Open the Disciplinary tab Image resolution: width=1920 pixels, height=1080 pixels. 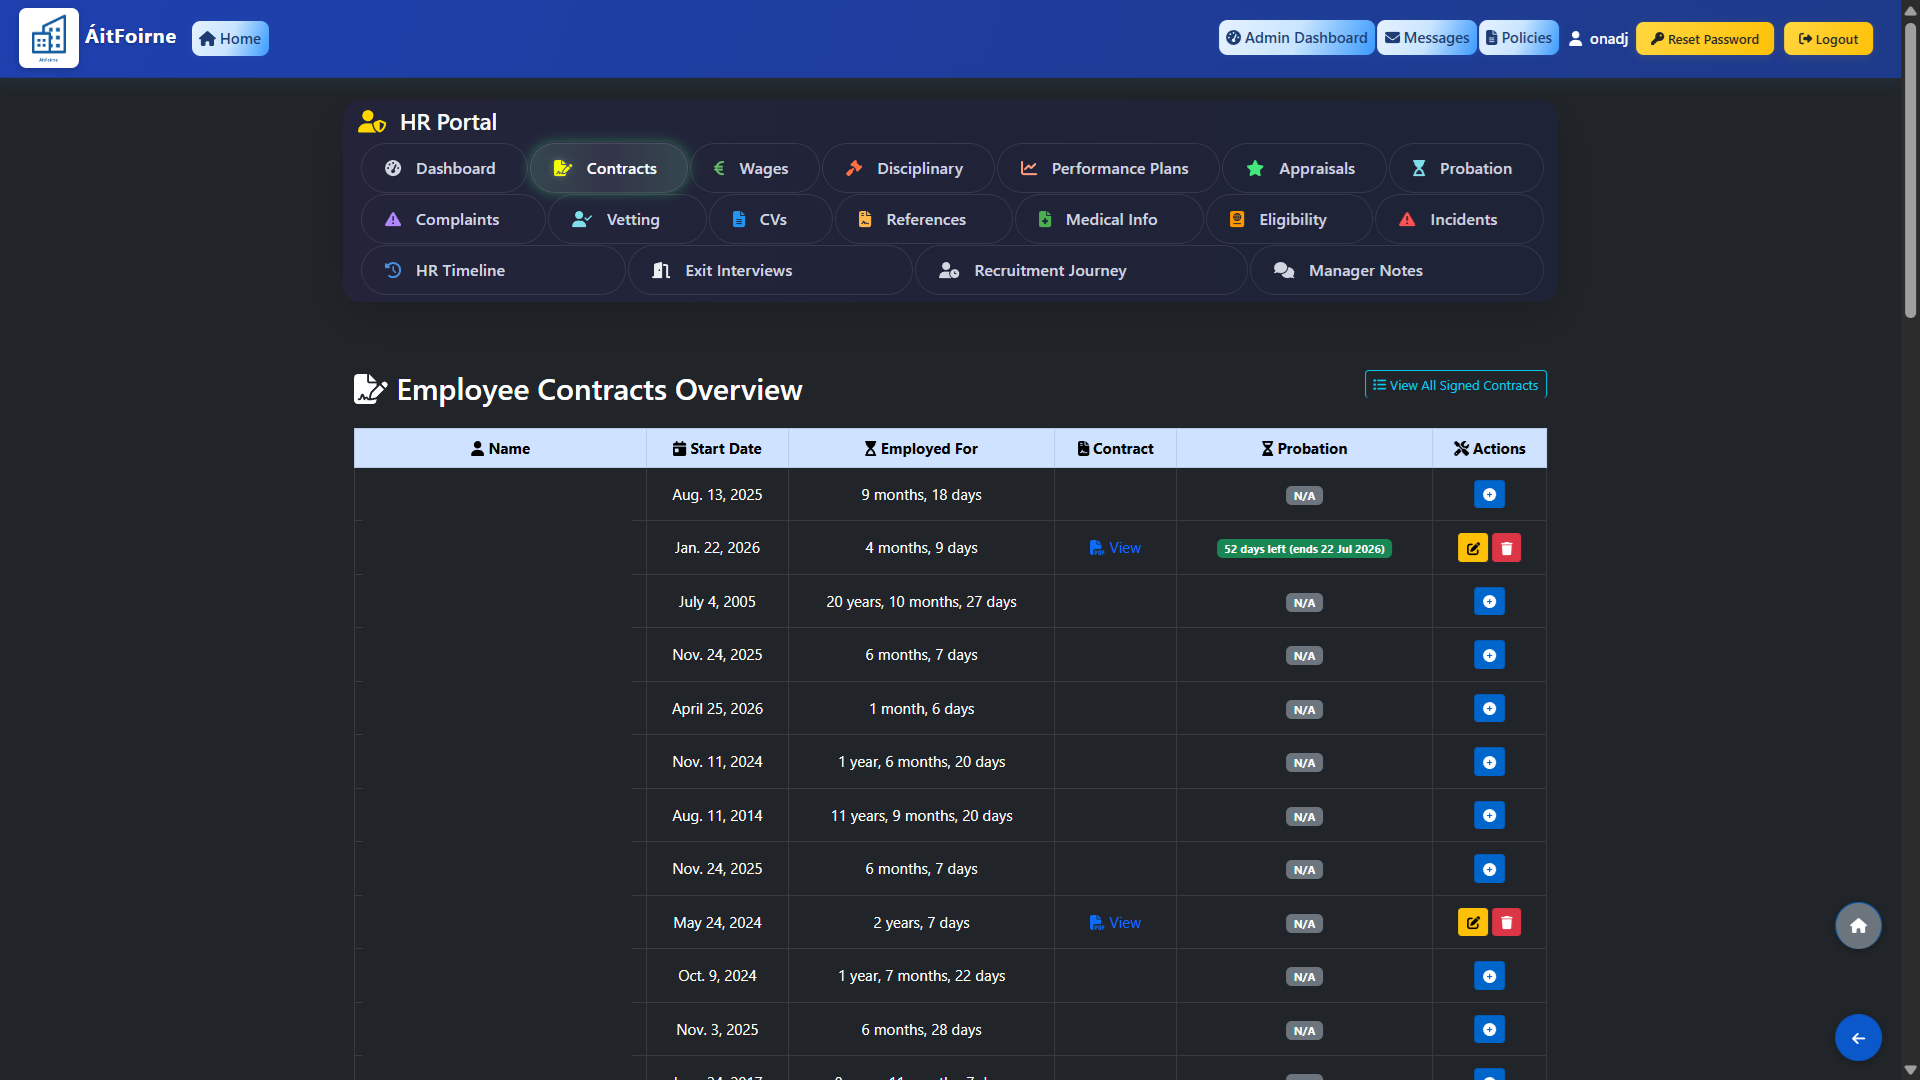(x=908, y=168)
